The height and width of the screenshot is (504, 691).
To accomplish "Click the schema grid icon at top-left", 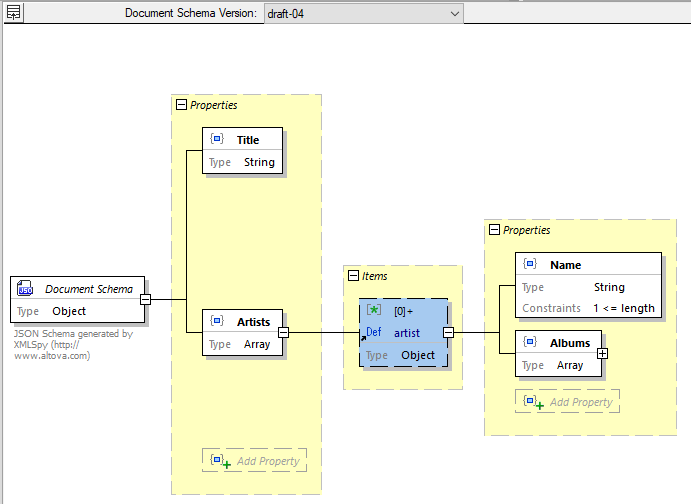I will coord(14,13).
